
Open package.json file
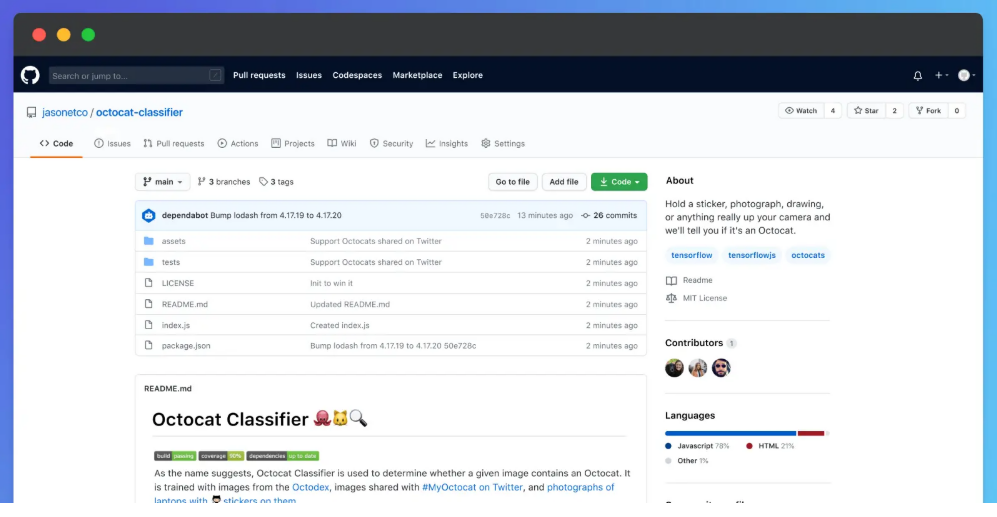(x=186, y=346)
